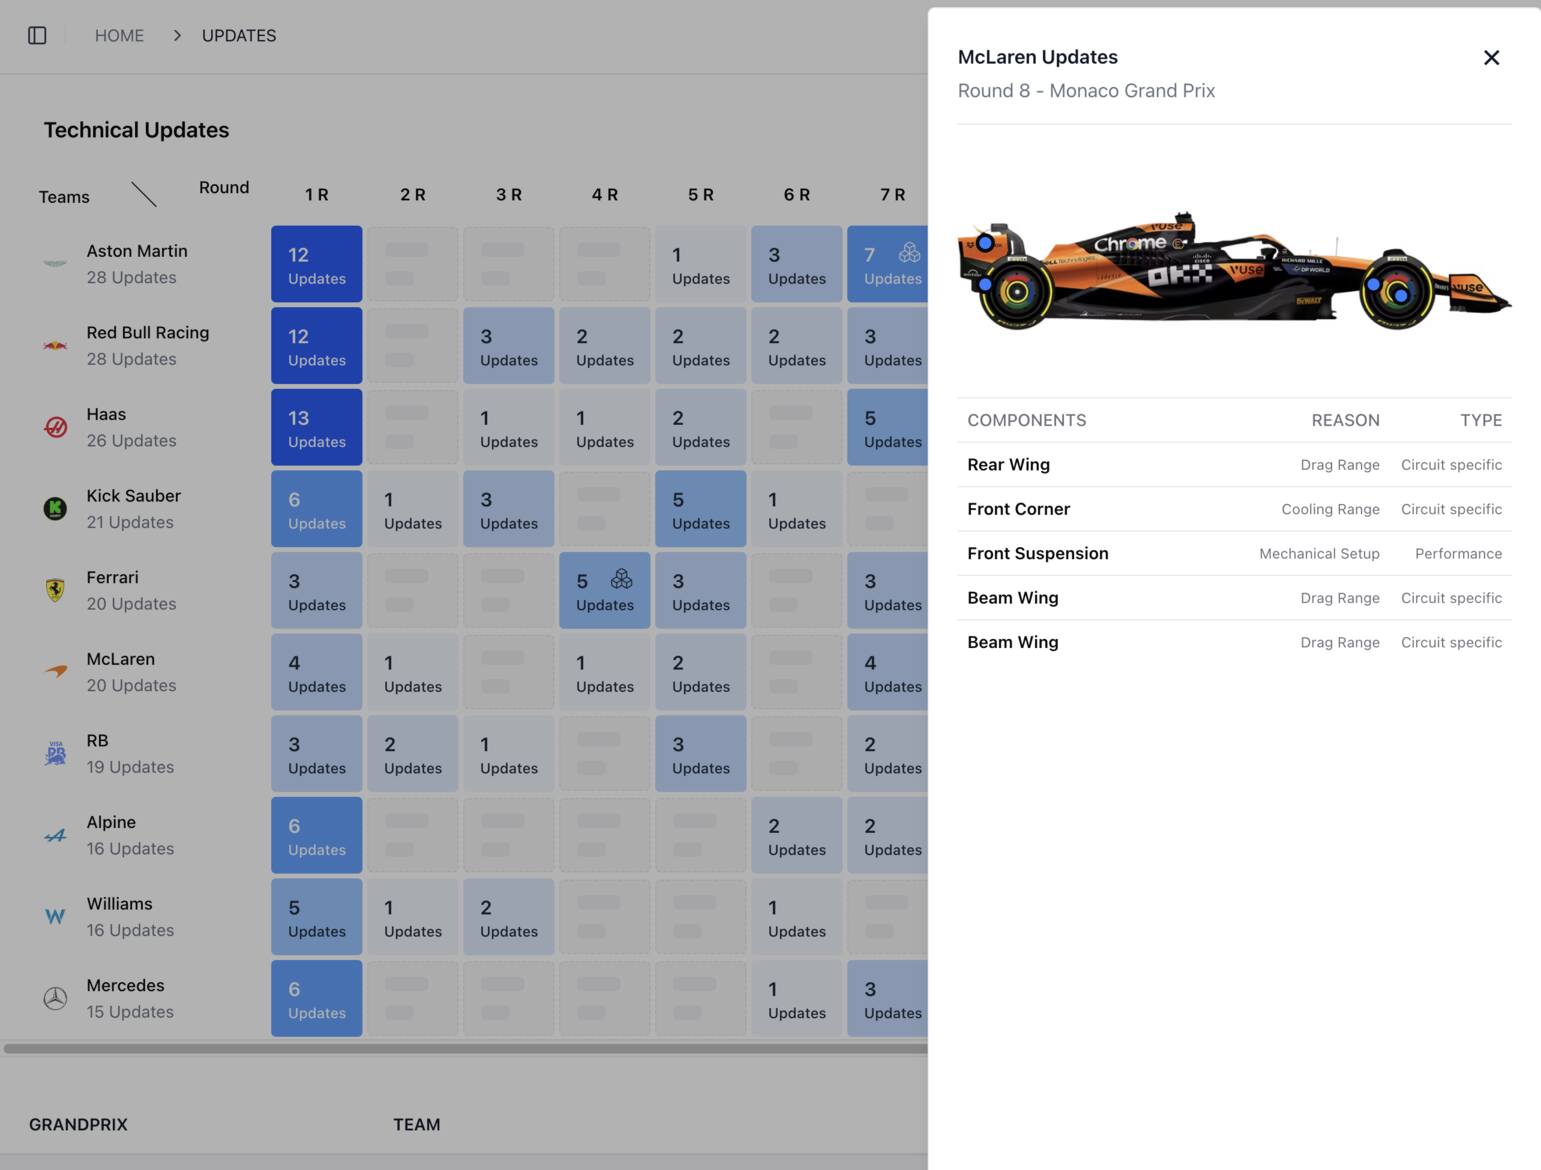
Task: Click package icon in Ferrari round 4 cell
Action: pyautogui.click(x=622, y=579)
